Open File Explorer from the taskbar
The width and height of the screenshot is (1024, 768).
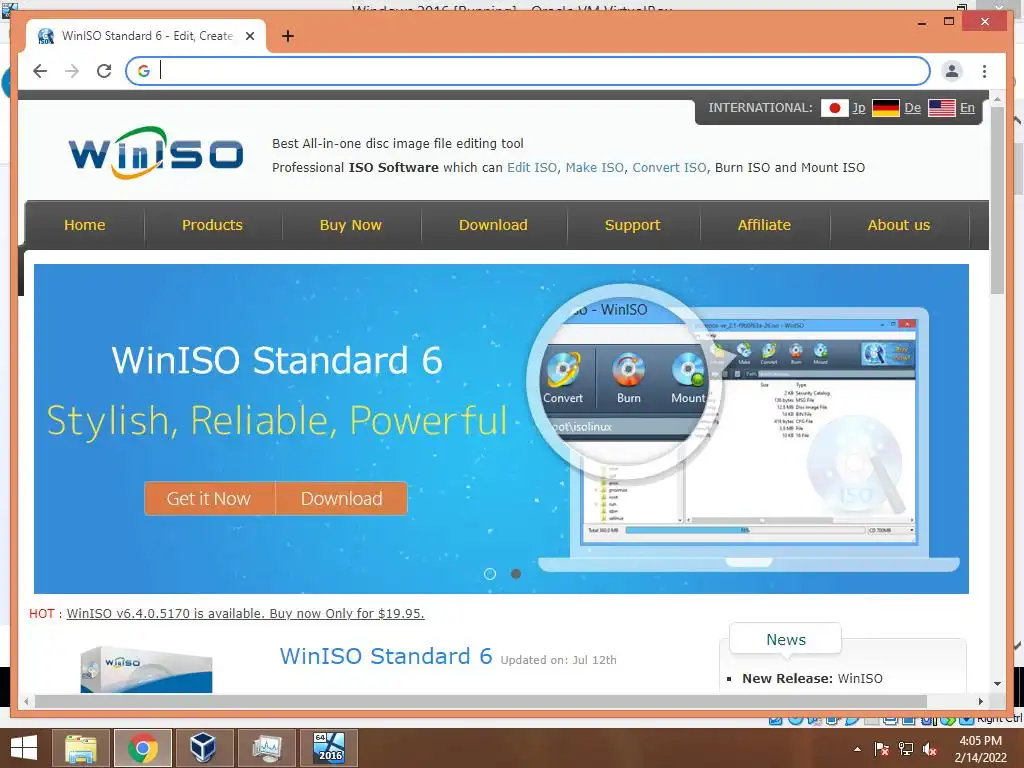coord(81,748)
